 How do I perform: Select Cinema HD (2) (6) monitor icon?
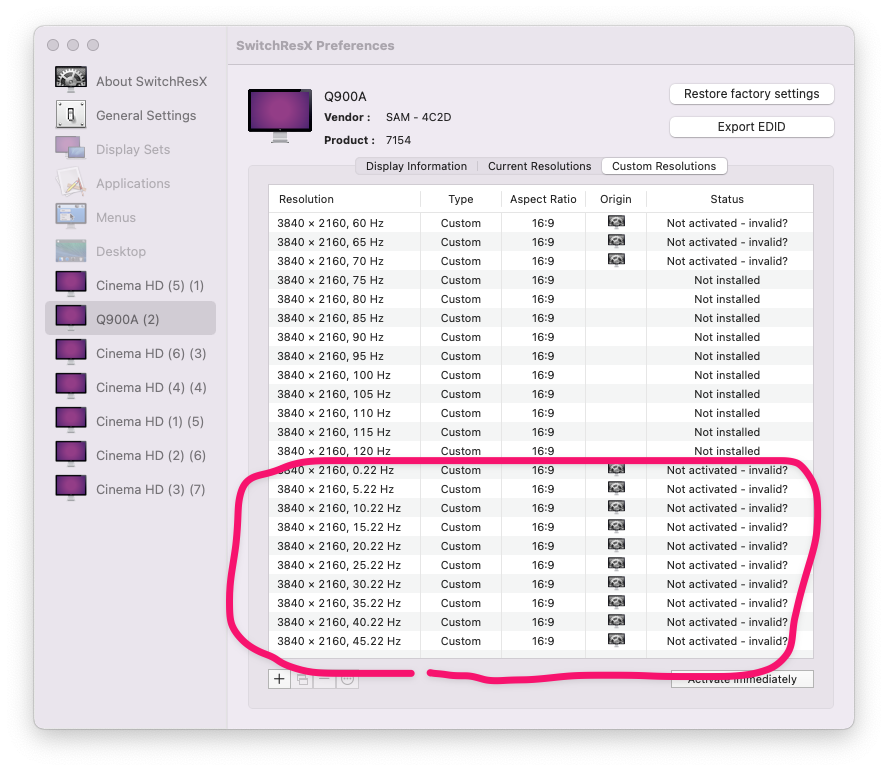pos(71,454)
